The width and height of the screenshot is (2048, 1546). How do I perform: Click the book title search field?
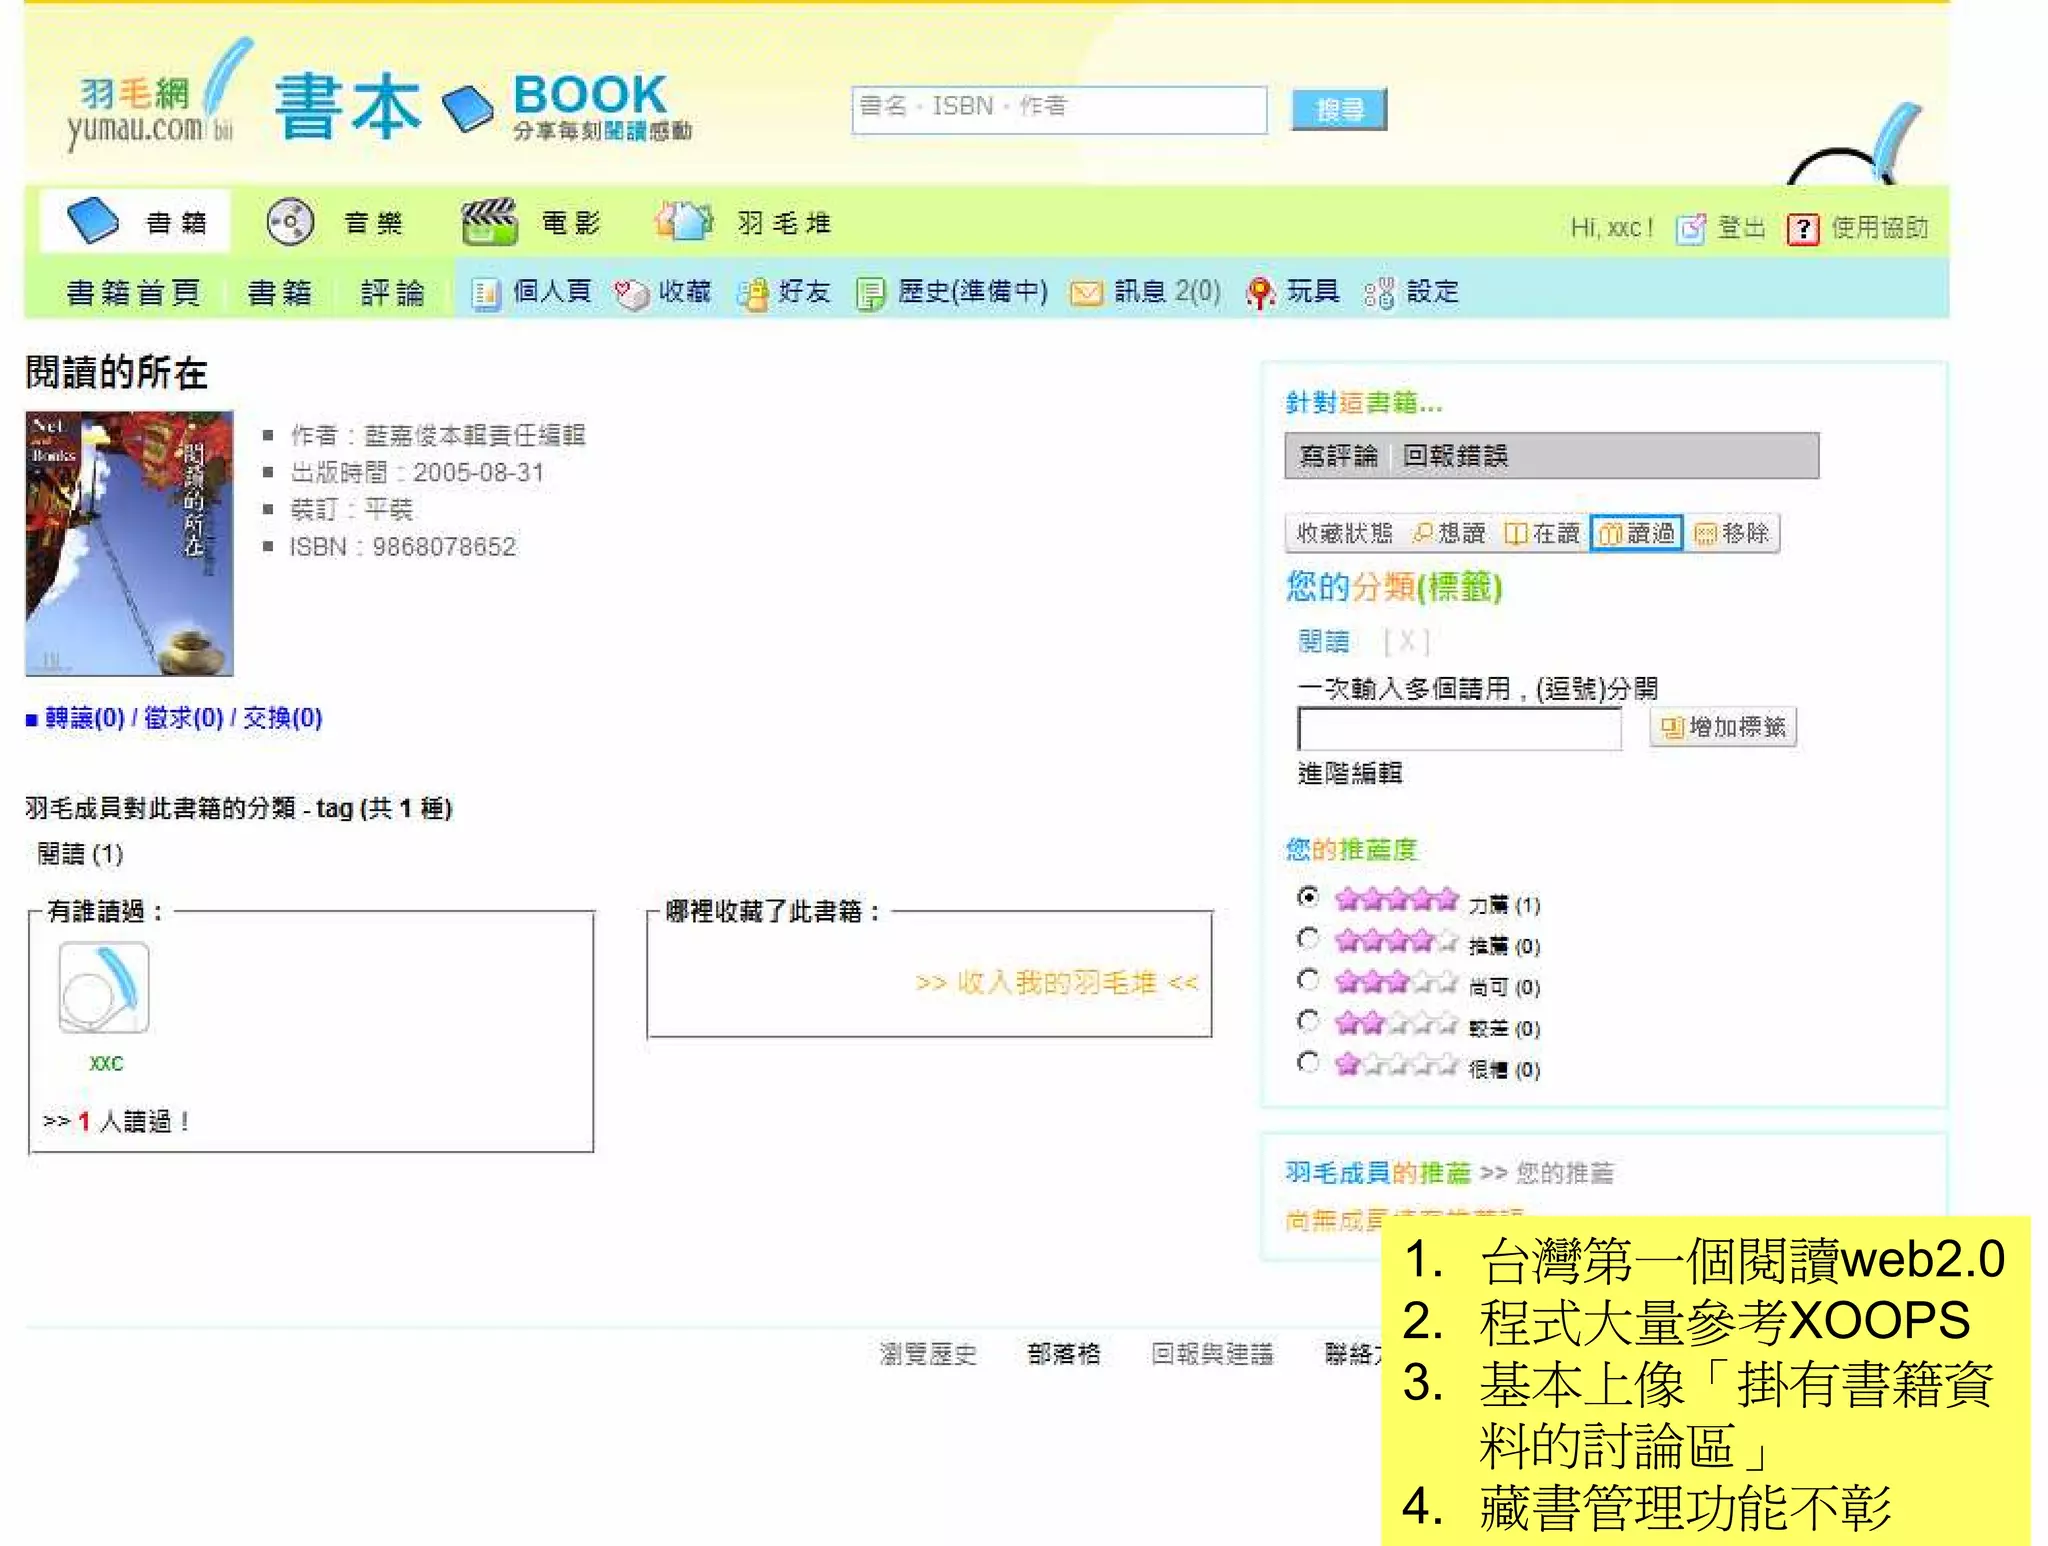(x=1058, y=109)
